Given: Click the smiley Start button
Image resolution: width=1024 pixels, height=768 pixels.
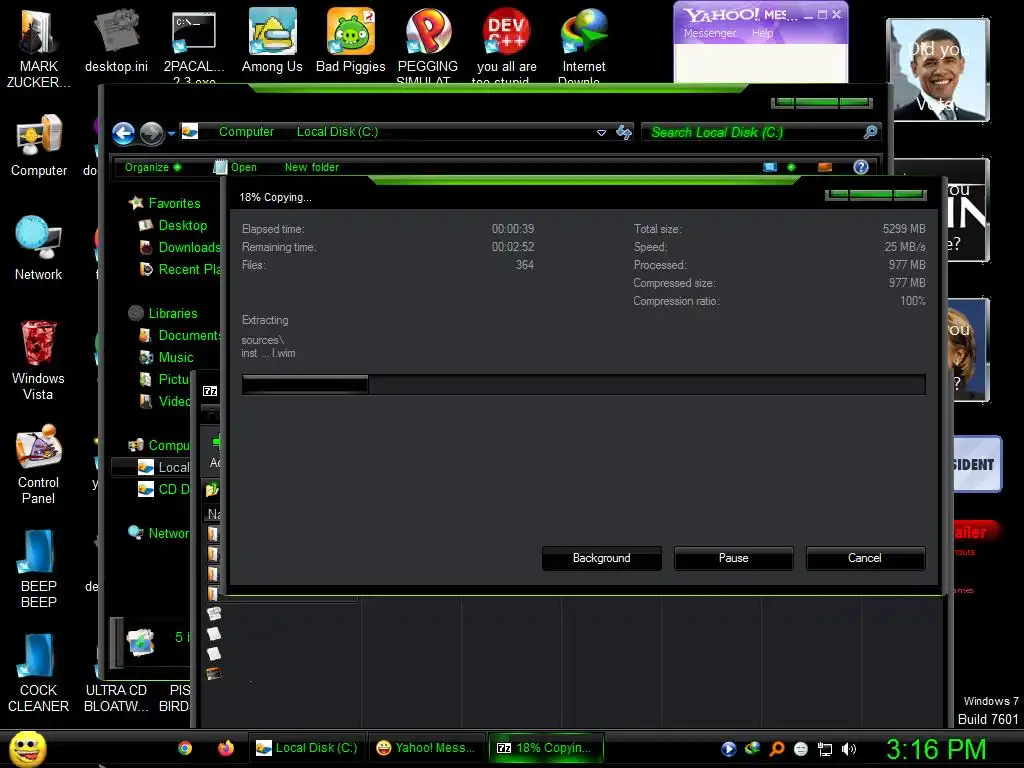Looking at the screenshot, I should (x=27, y=749).
